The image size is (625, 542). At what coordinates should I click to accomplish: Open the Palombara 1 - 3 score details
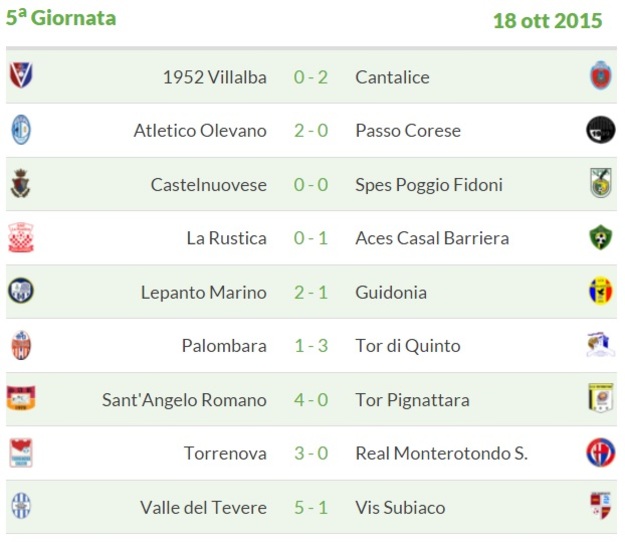311,346
